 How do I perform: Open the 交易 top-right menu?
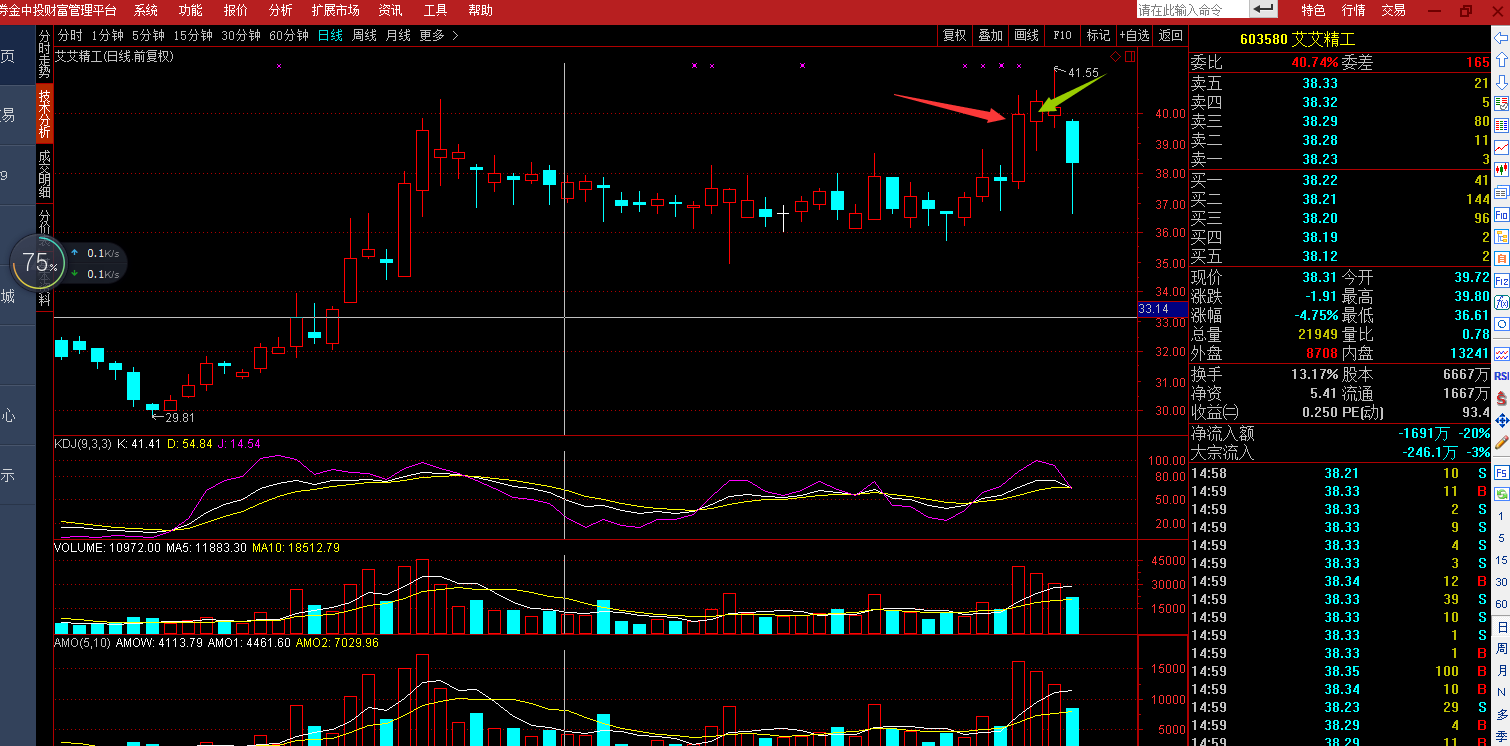(x=1393, y=10)
